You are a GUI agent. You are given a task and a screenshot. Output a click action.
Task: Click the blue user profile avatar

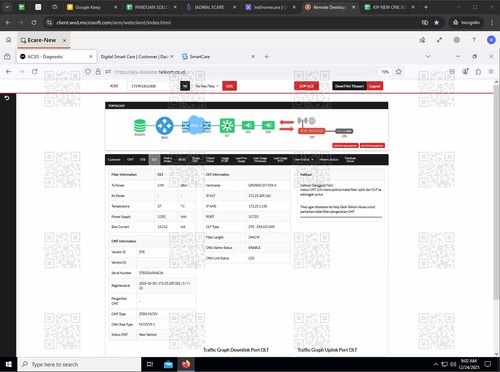point(491,40)
